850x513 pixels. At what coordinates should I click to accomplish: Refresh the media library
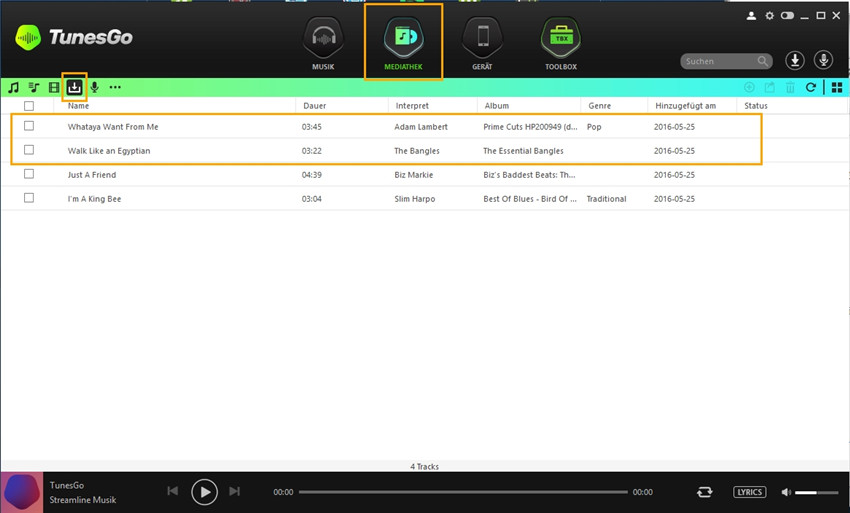[811, 87]
